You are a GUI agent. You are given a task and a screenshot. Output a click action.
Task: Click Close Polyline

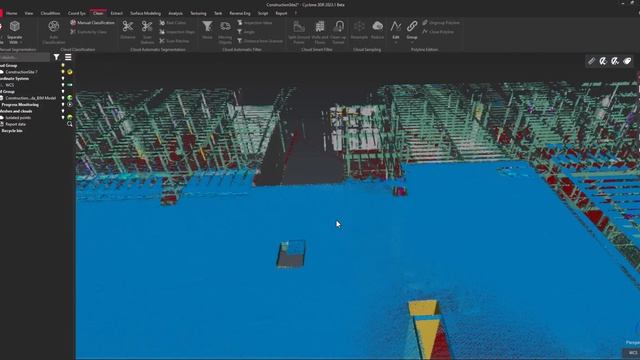click(438, 32)
